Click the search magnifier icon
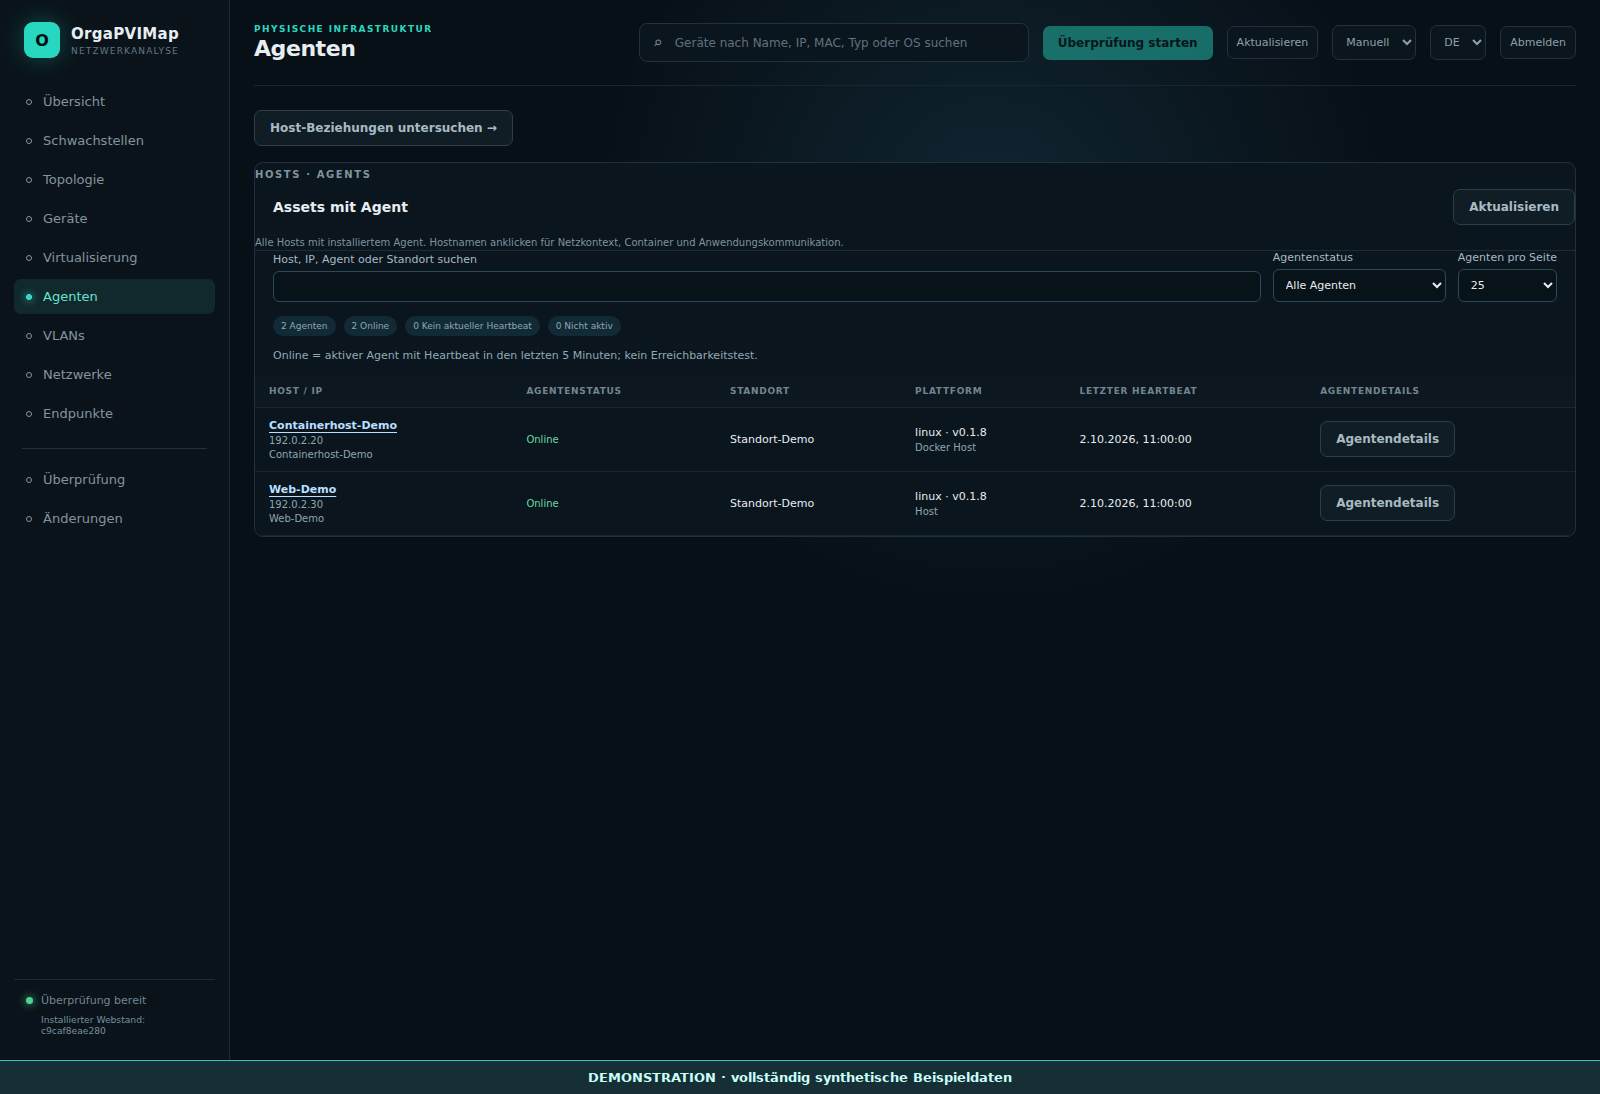 [x=658, y=43]
